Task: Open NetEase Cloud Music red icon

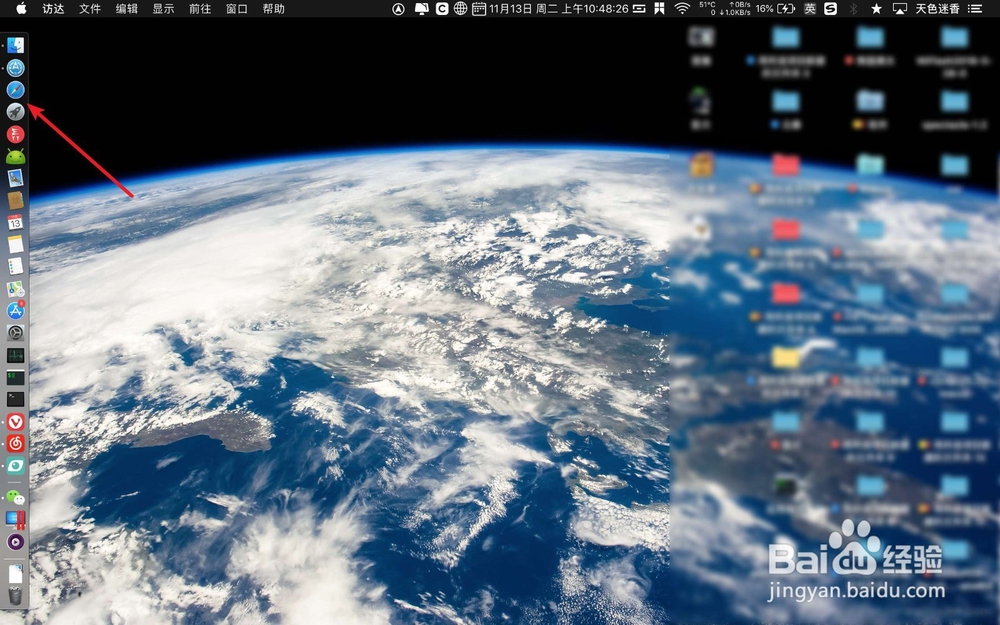Action: [15, 444]
